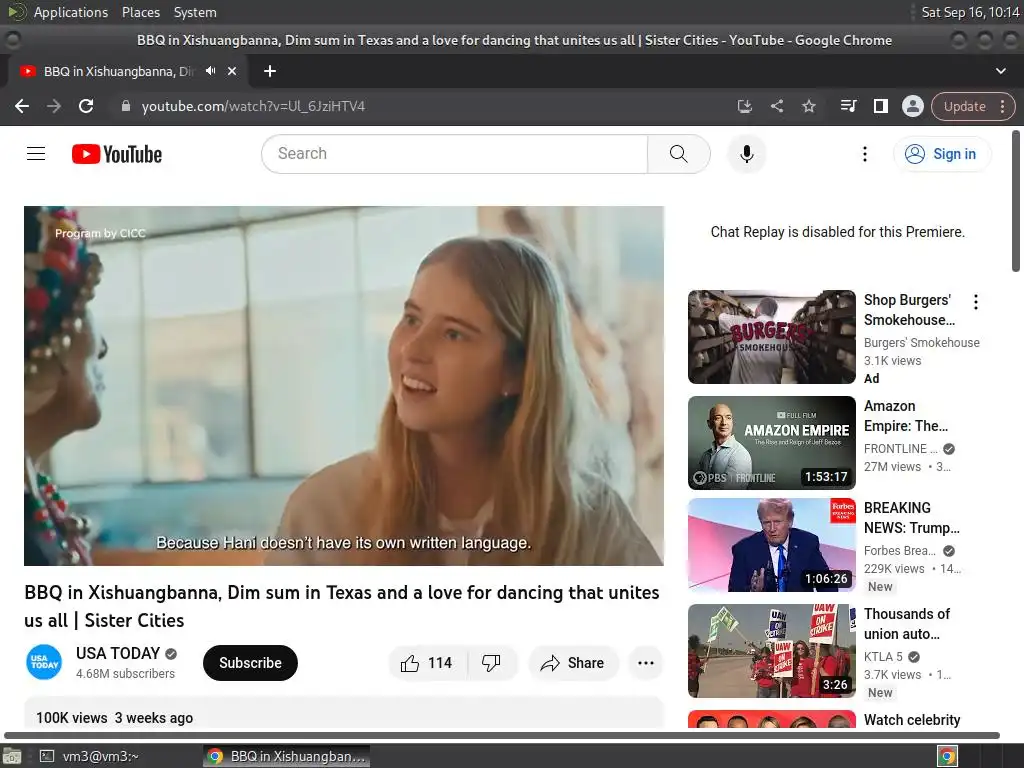1024x768 pixels.
Task: Dislike the video with thumbs down
Action: point(491,663)
